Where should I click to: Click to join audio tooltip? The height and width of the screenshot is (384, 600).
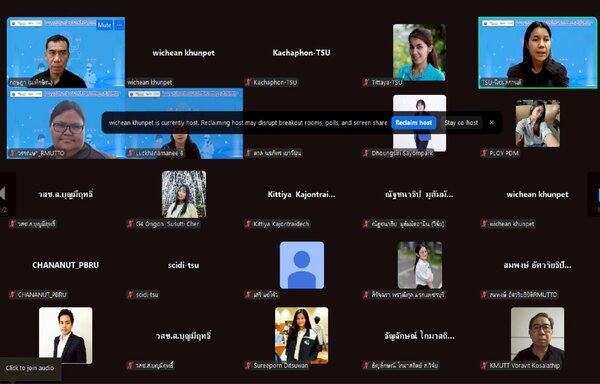coord(30,368)
